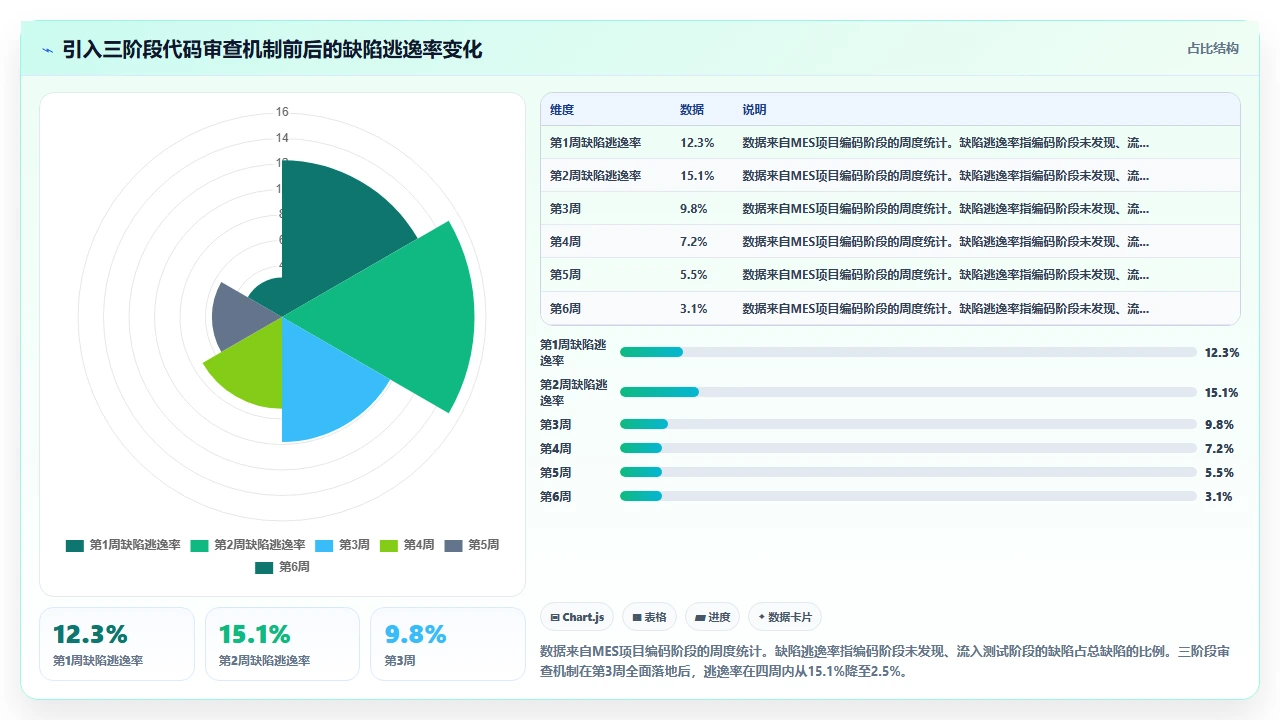Click the 第3周 progress bar
The image size is (1280, 720).
tap(908, 424)
